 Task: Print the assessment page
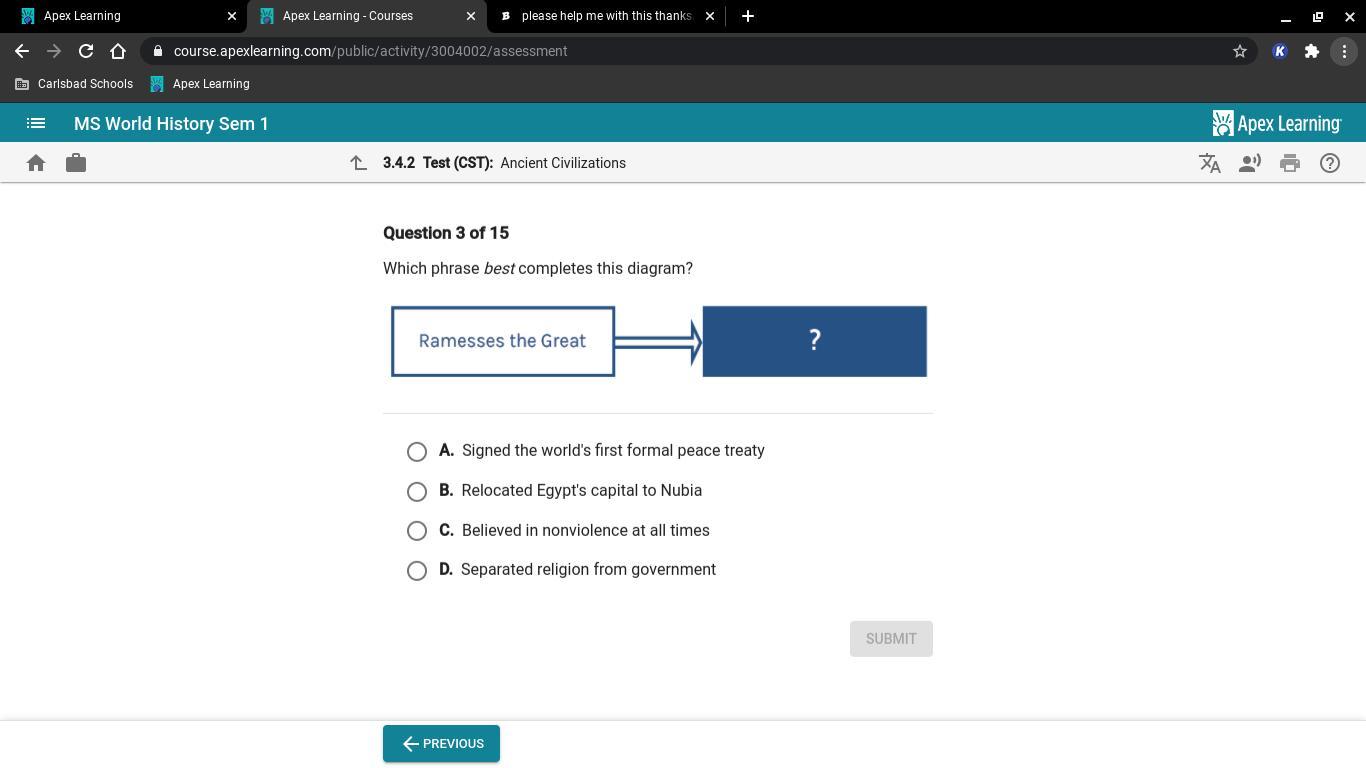coord(1290,163)
